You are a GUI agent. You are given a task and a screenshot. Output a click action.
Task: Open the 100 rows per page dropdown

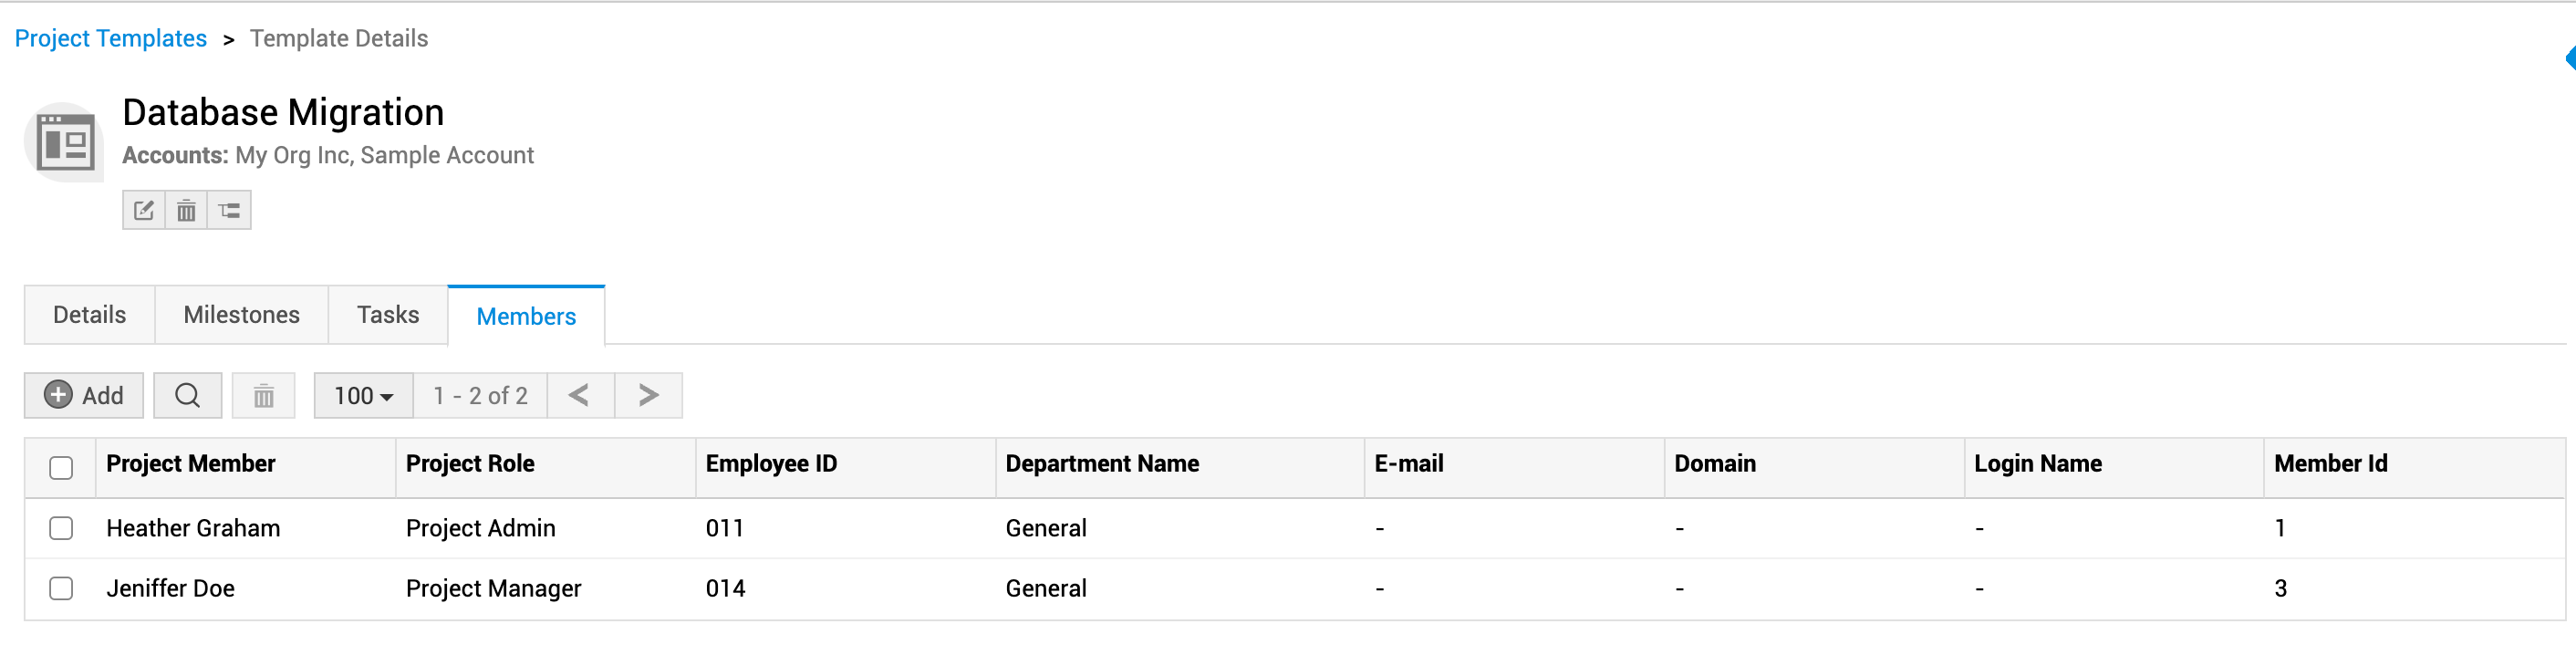pyautogui.click(x=363, y=395)
